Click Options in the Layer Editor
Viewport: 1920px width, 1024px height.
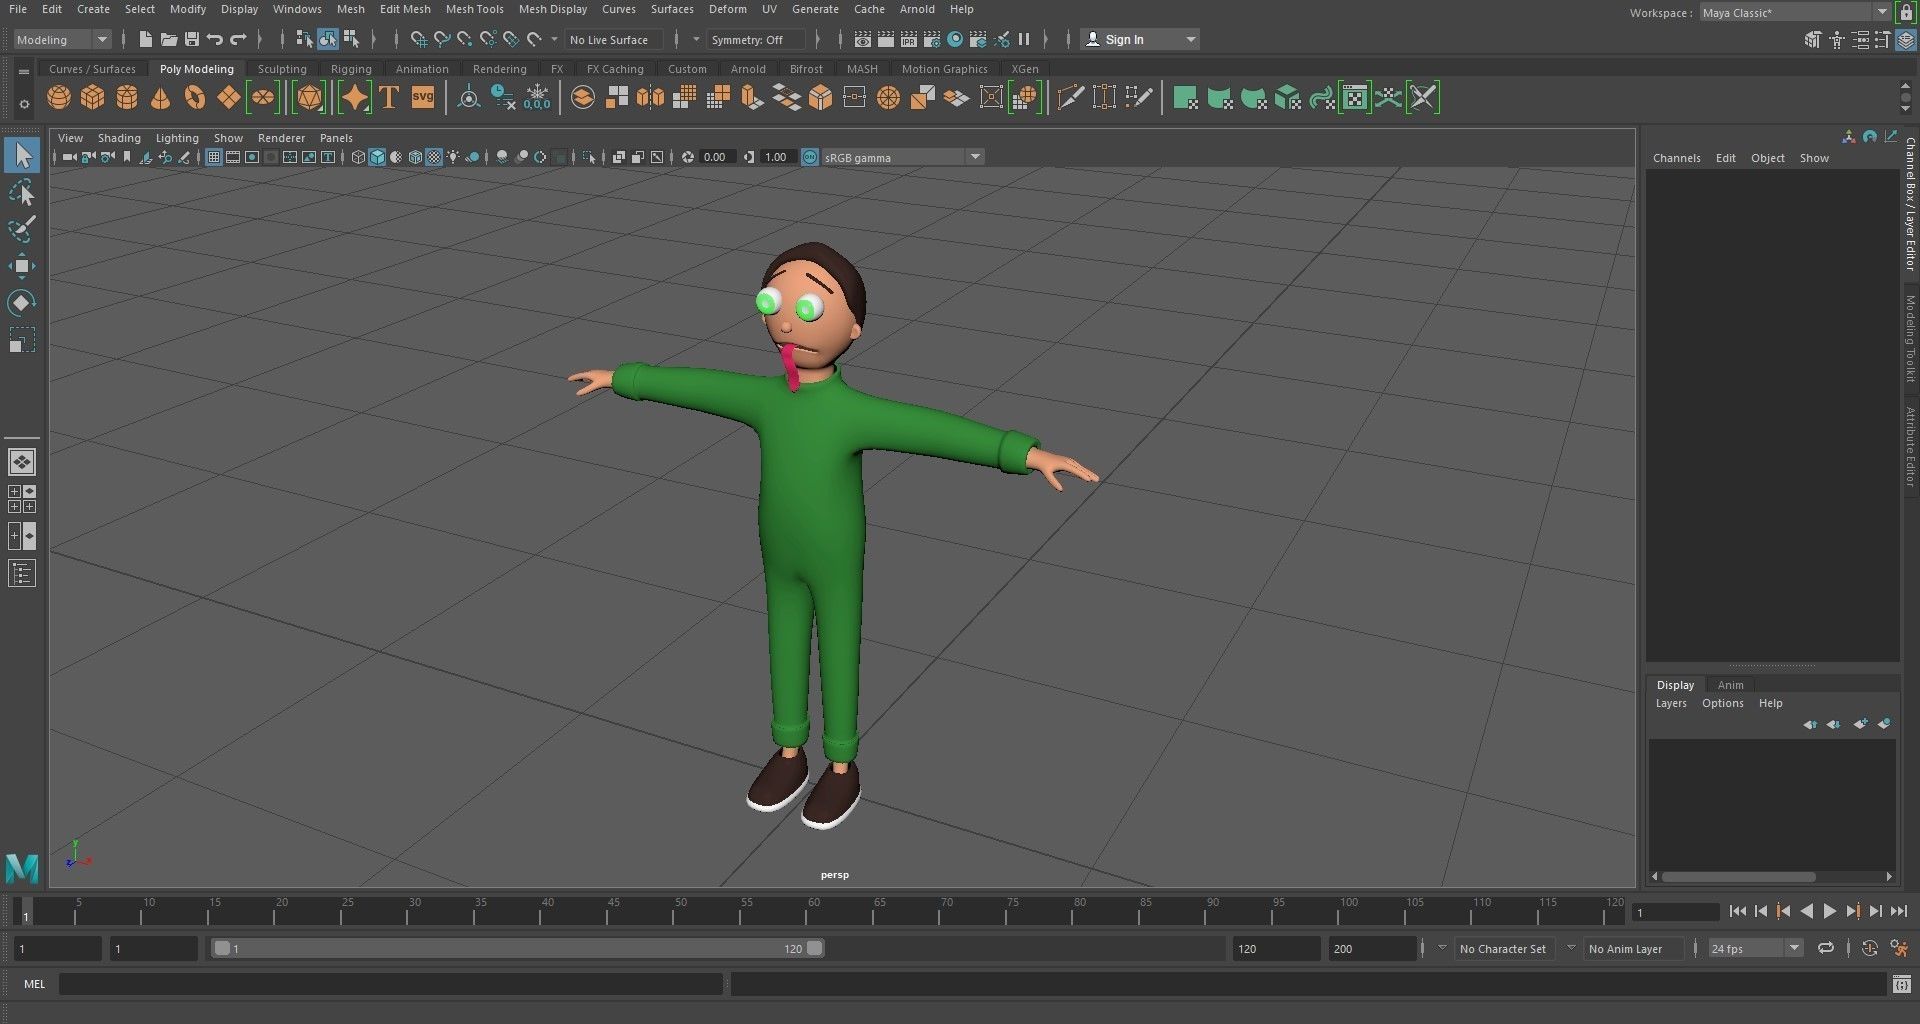(1722, 703)
